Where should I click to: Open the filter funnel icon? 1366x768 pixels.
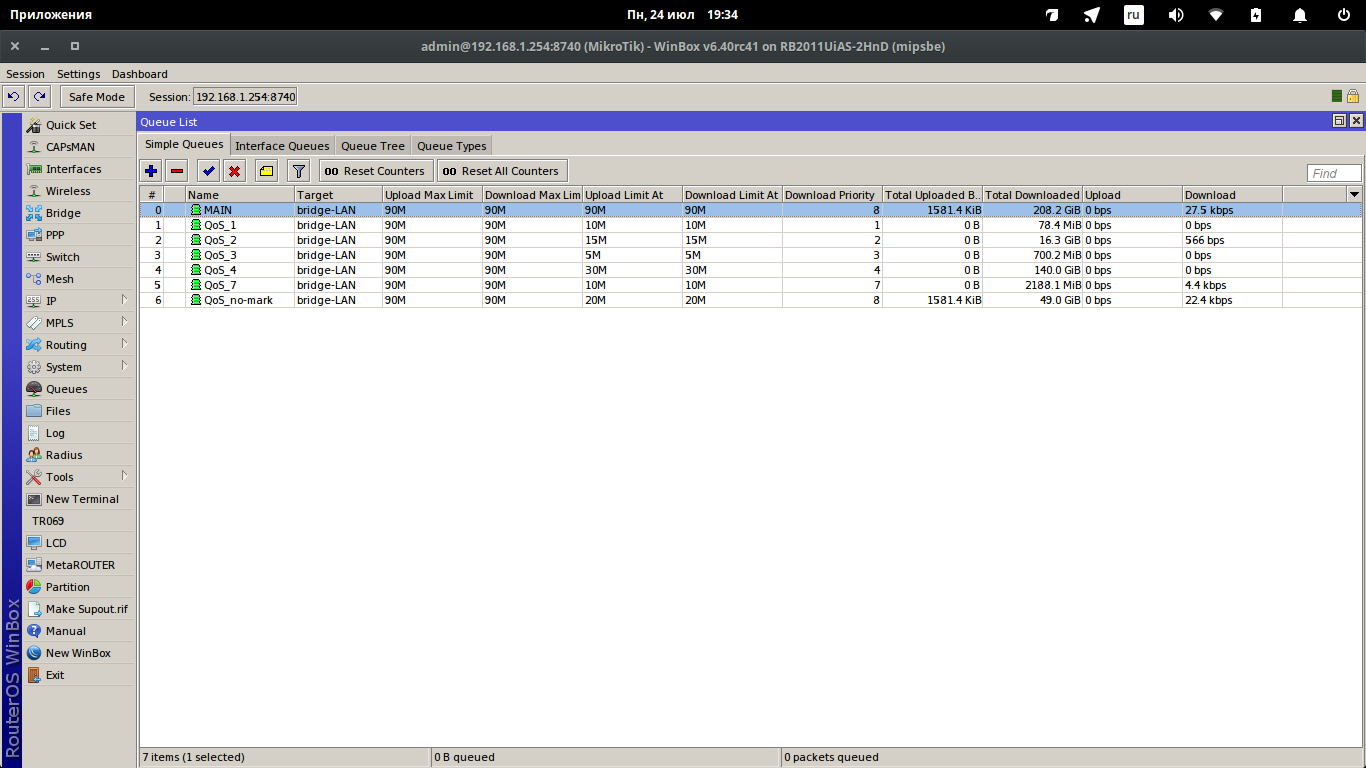[298, 171]
